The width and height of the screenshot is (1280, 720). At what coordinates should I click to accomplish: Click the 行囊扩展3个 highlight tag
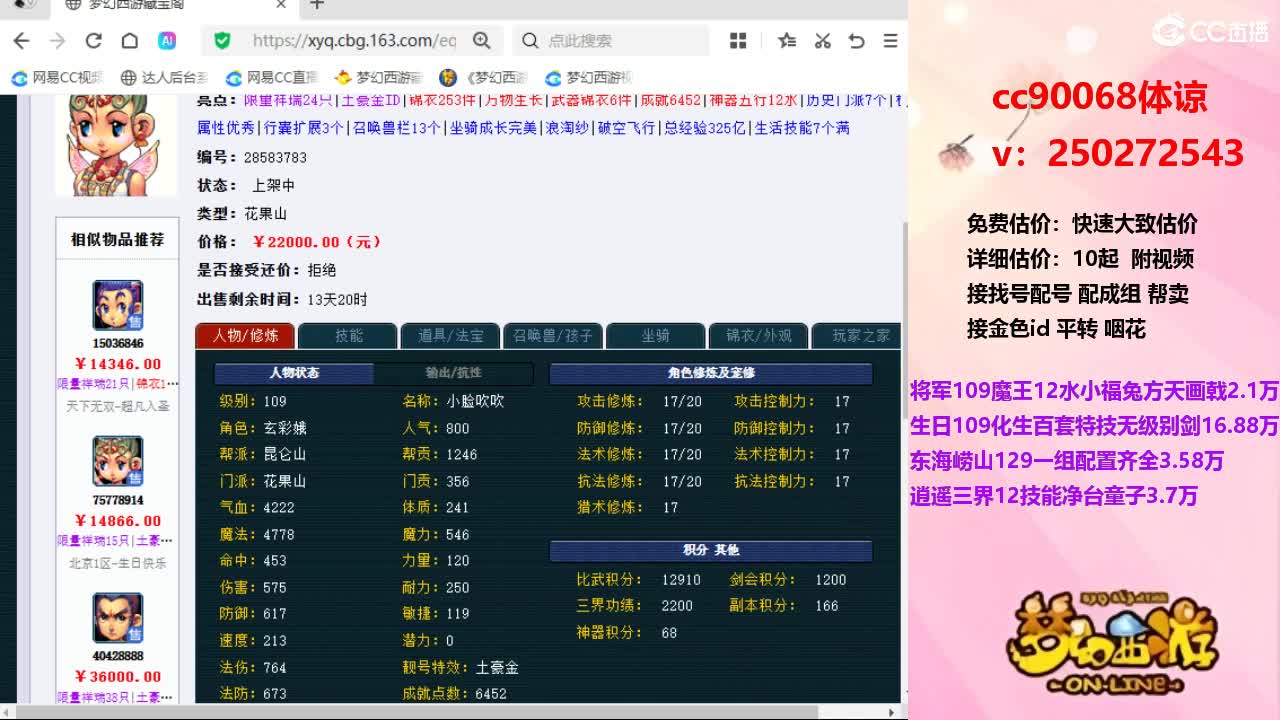coord(304,128)
